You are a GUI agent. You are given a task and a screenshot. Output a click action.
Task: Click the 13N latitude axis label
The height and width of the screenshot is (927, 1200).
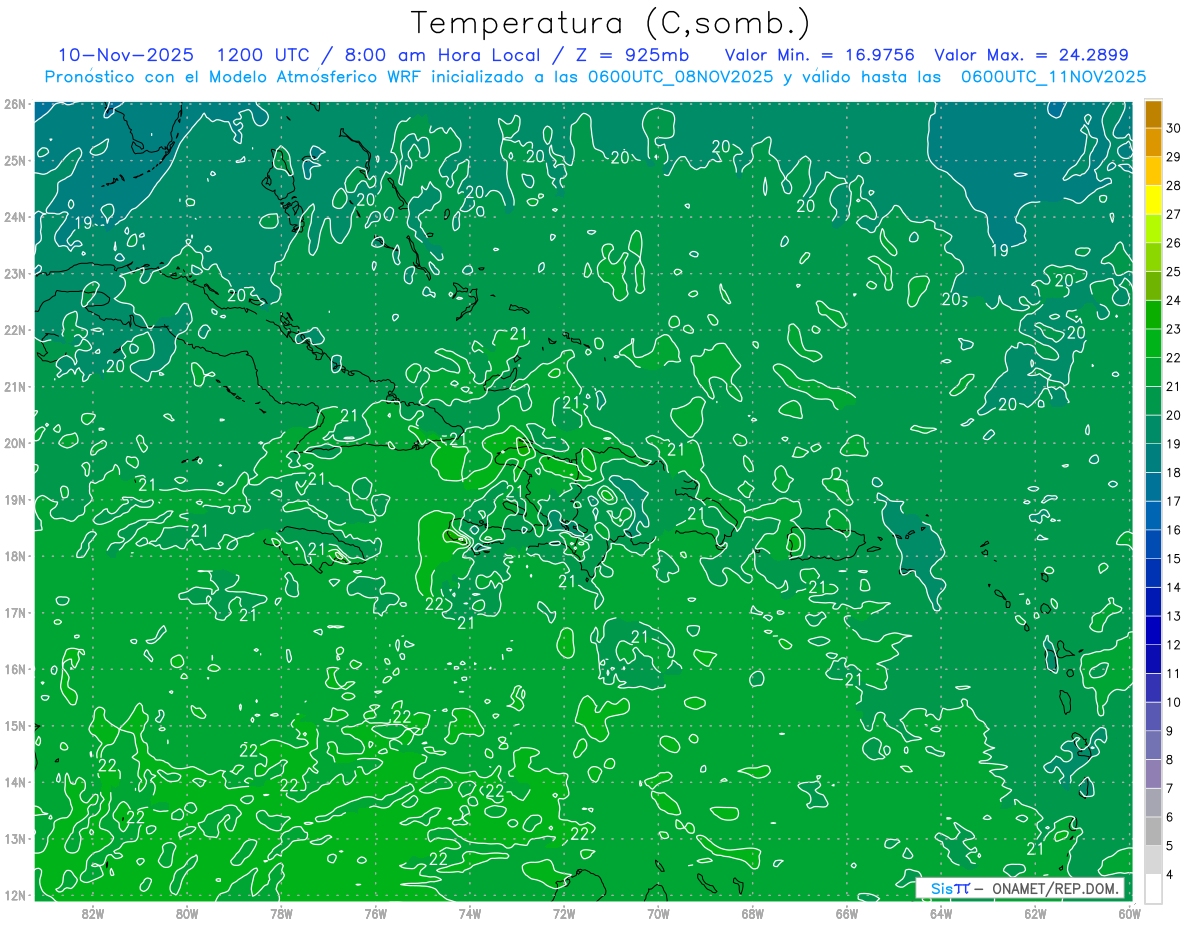click(14, 838)
